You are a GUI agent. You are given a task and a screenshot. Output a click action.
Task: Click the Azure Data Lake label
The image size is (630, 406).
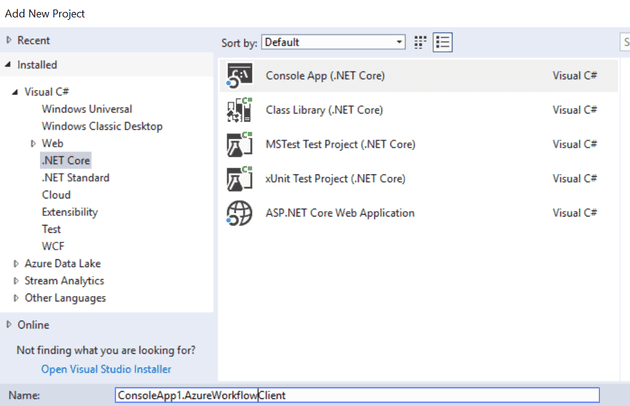coord(63,264)
